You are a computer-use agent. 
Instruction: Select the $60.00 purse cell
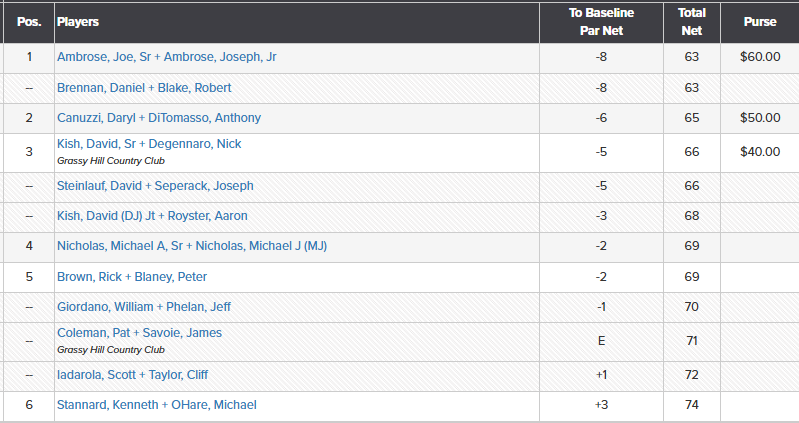coord(760,57)
